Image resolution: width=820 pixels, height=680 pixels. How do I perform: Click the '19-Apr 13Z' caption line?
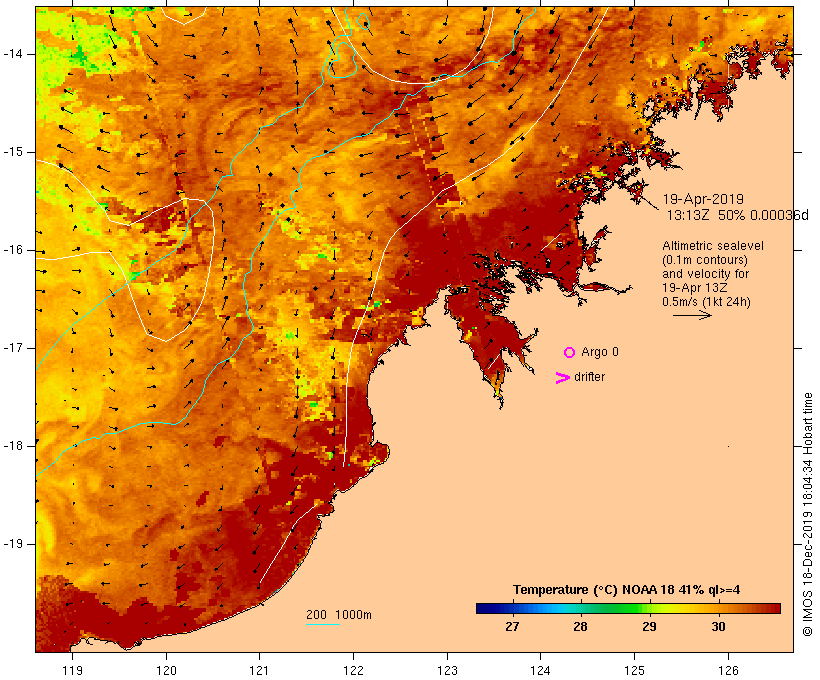click(x=694, y=288)
